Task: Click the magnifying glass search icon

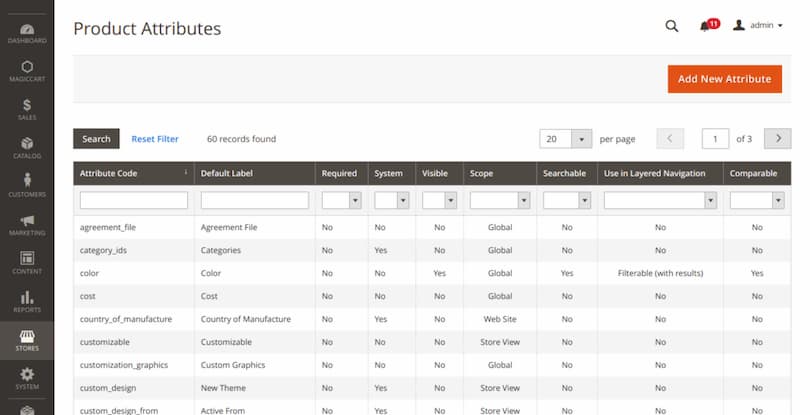Action: pyautogui.click(x=672, y=26)
